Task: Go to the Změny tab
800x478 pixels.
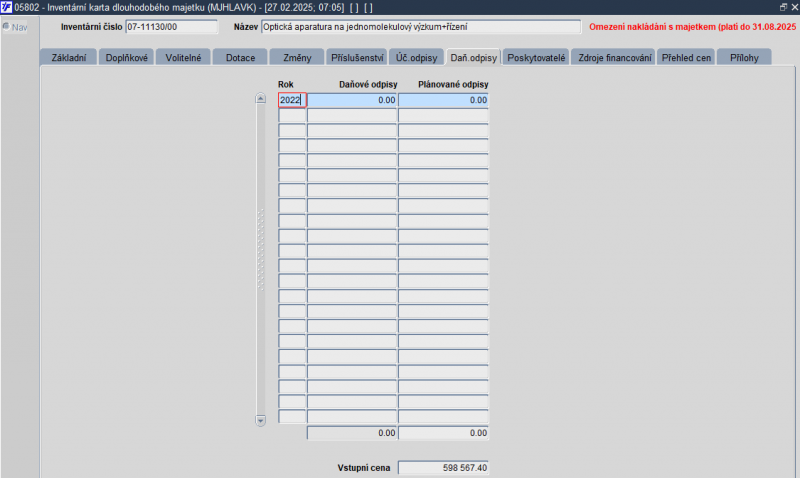Action: tap(297, 57)
